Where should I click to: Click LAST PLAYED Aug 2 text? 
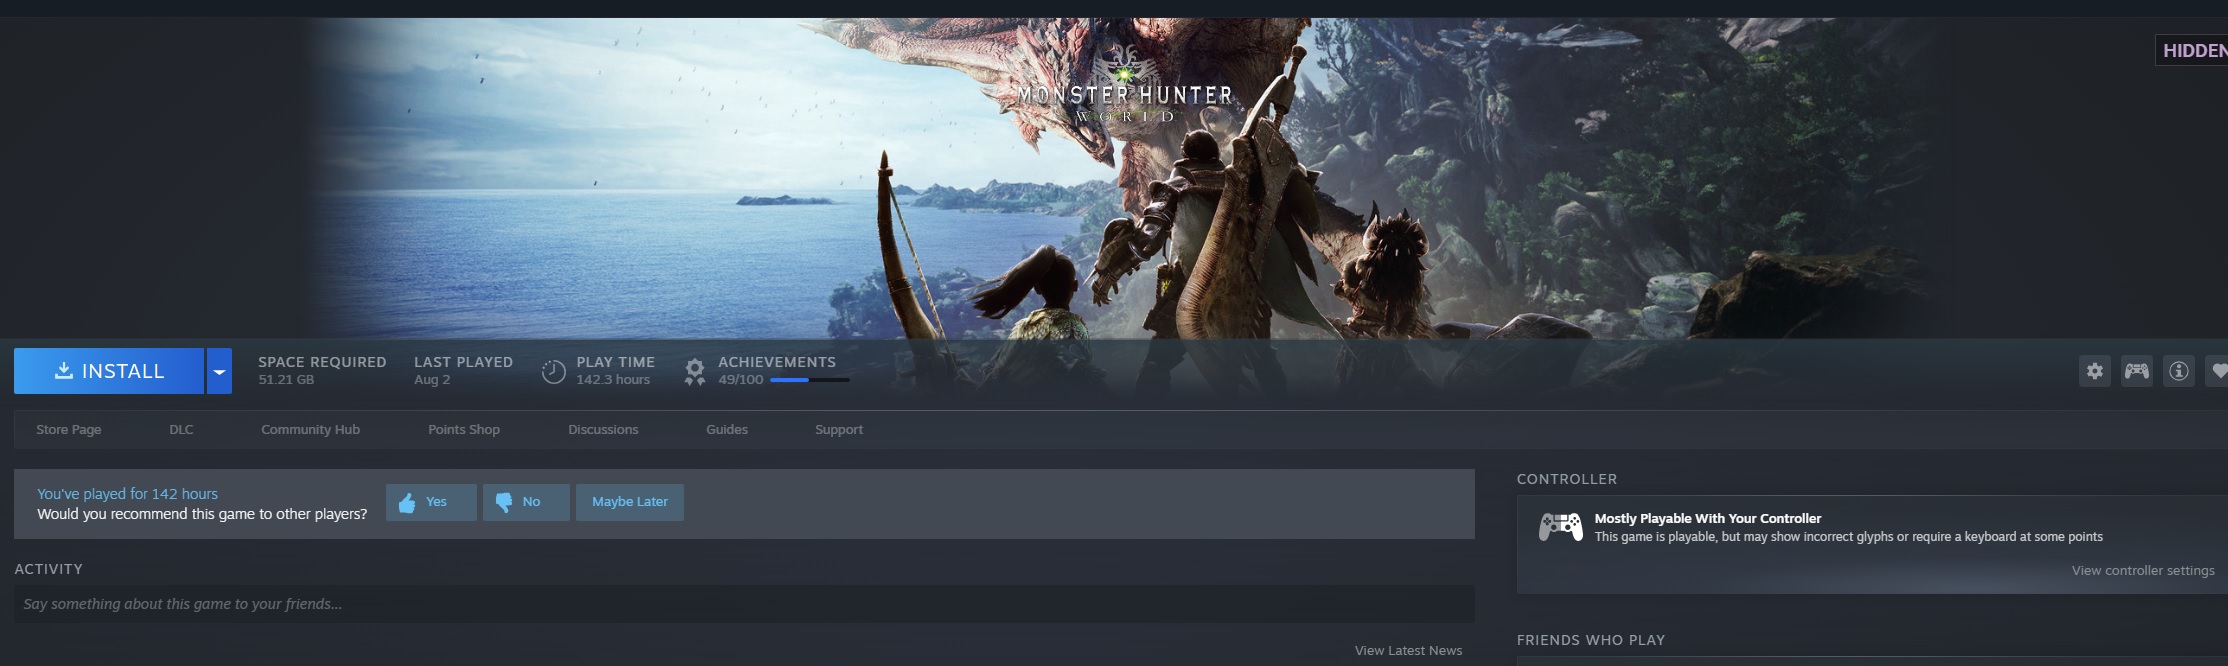point(463,370)
